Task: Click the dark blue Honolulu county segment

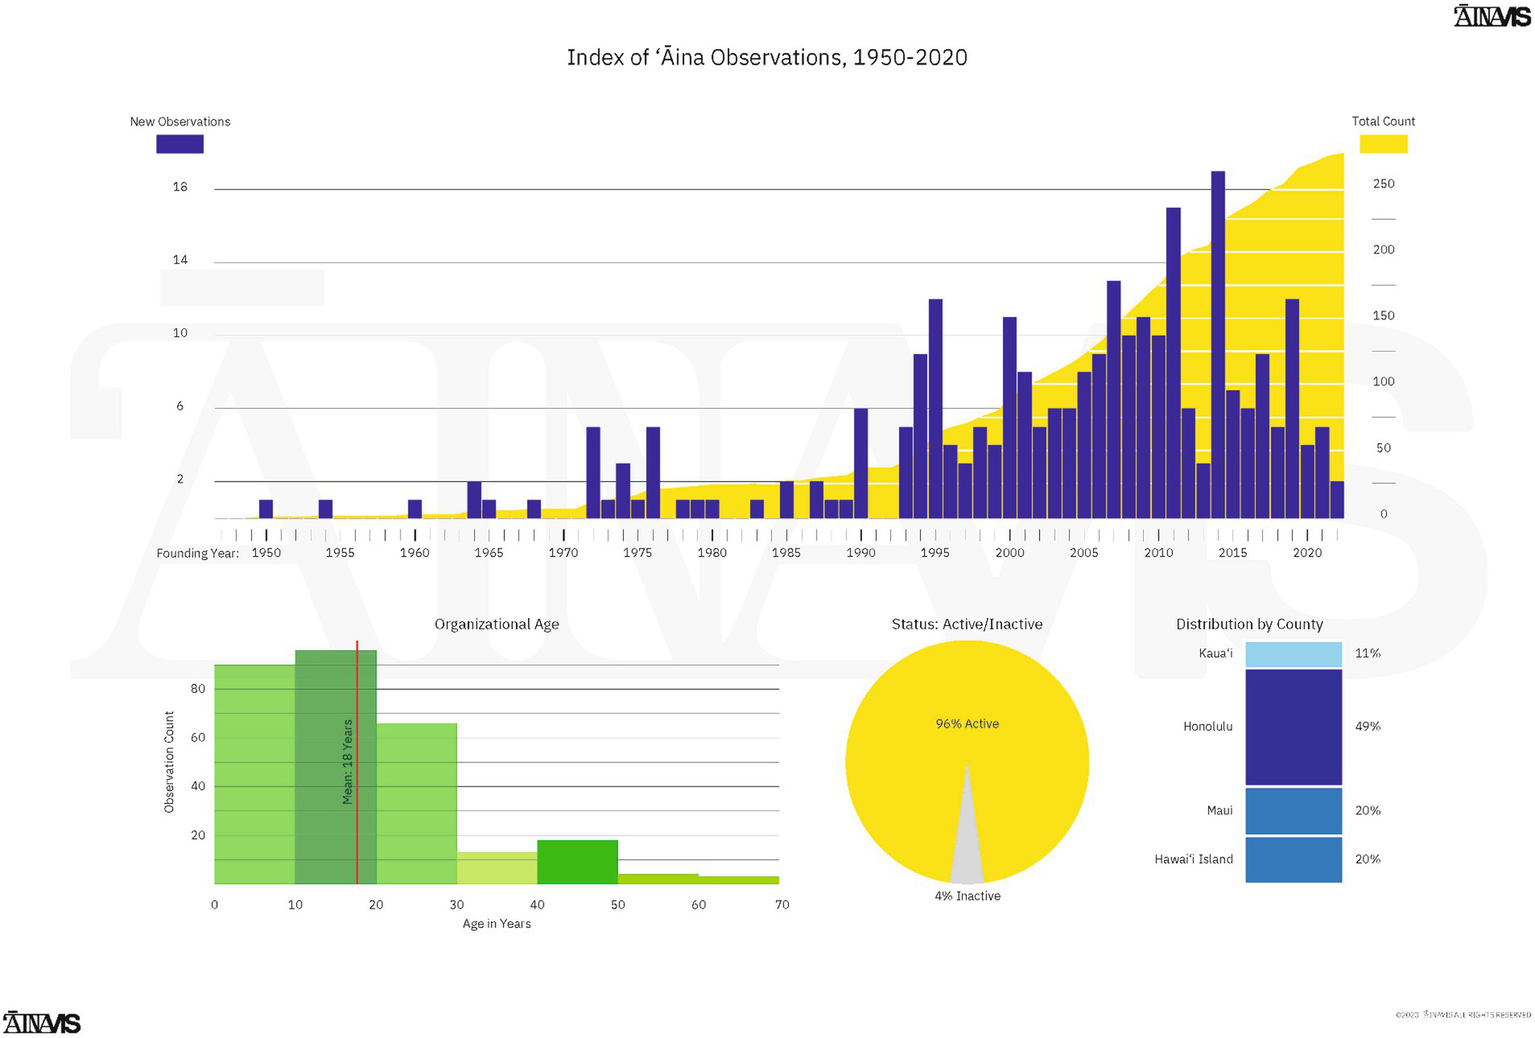Action: [1293, 727]
